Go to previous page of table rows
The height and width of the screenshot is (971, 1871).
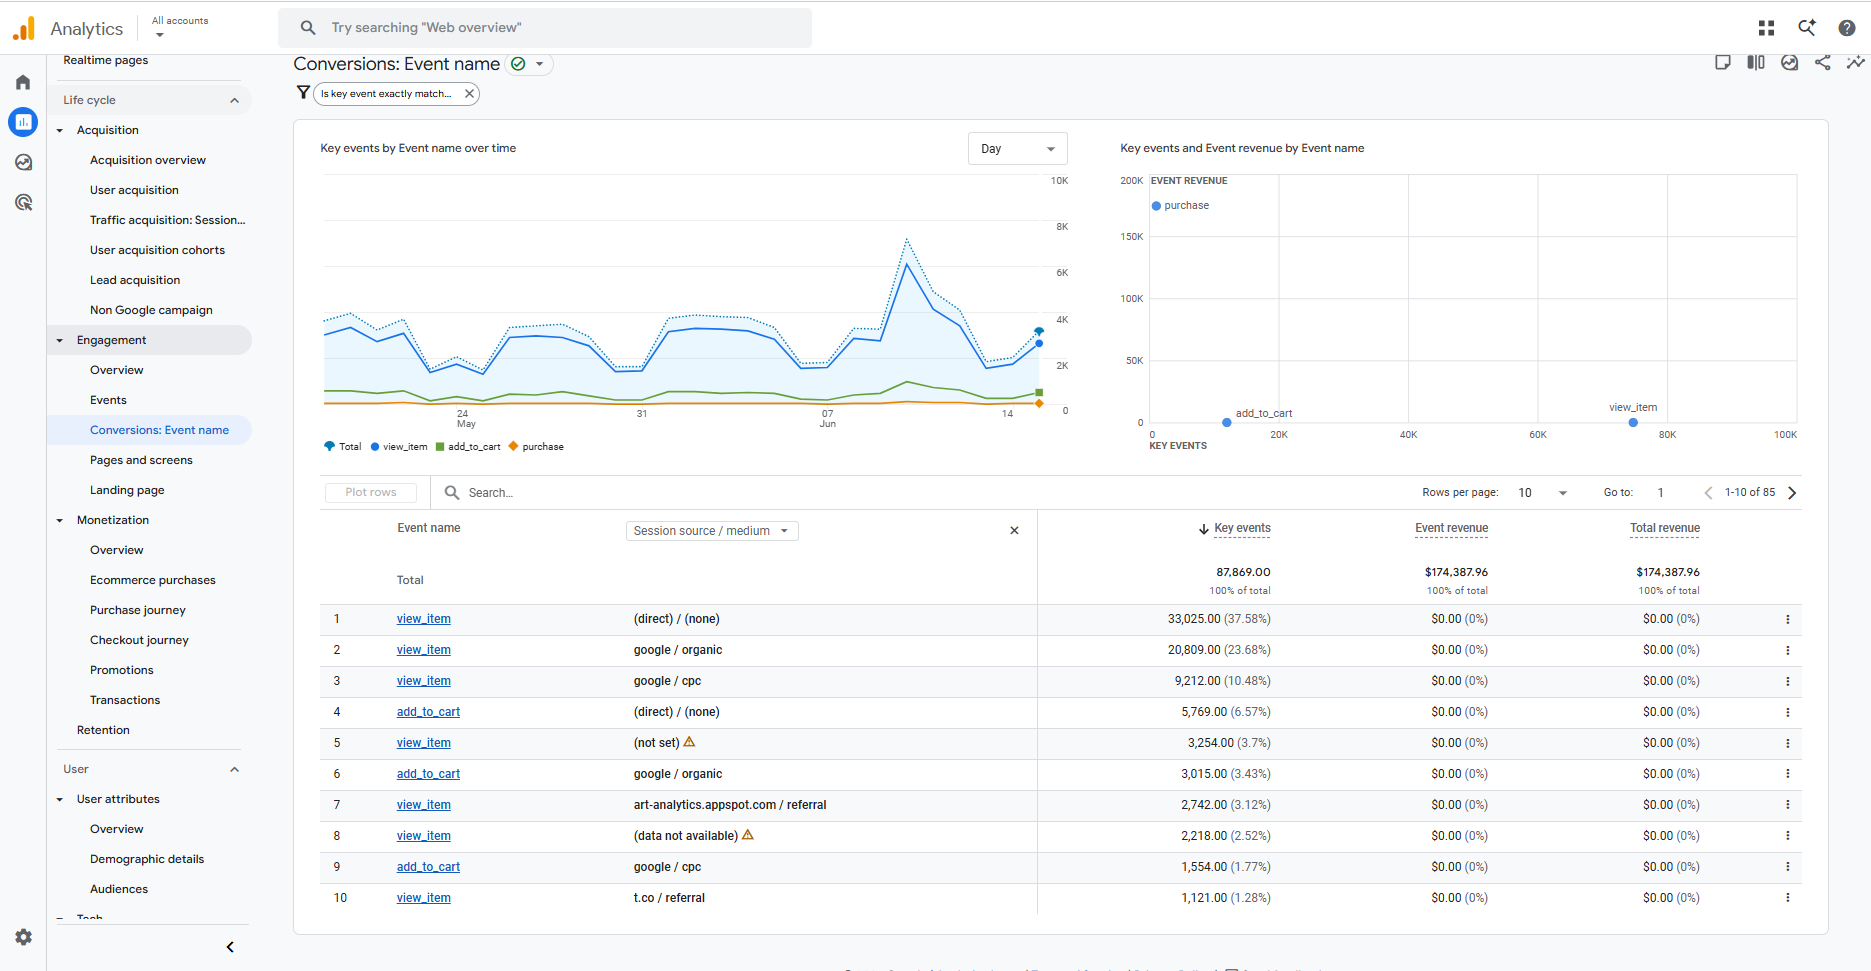(1708, 492)
